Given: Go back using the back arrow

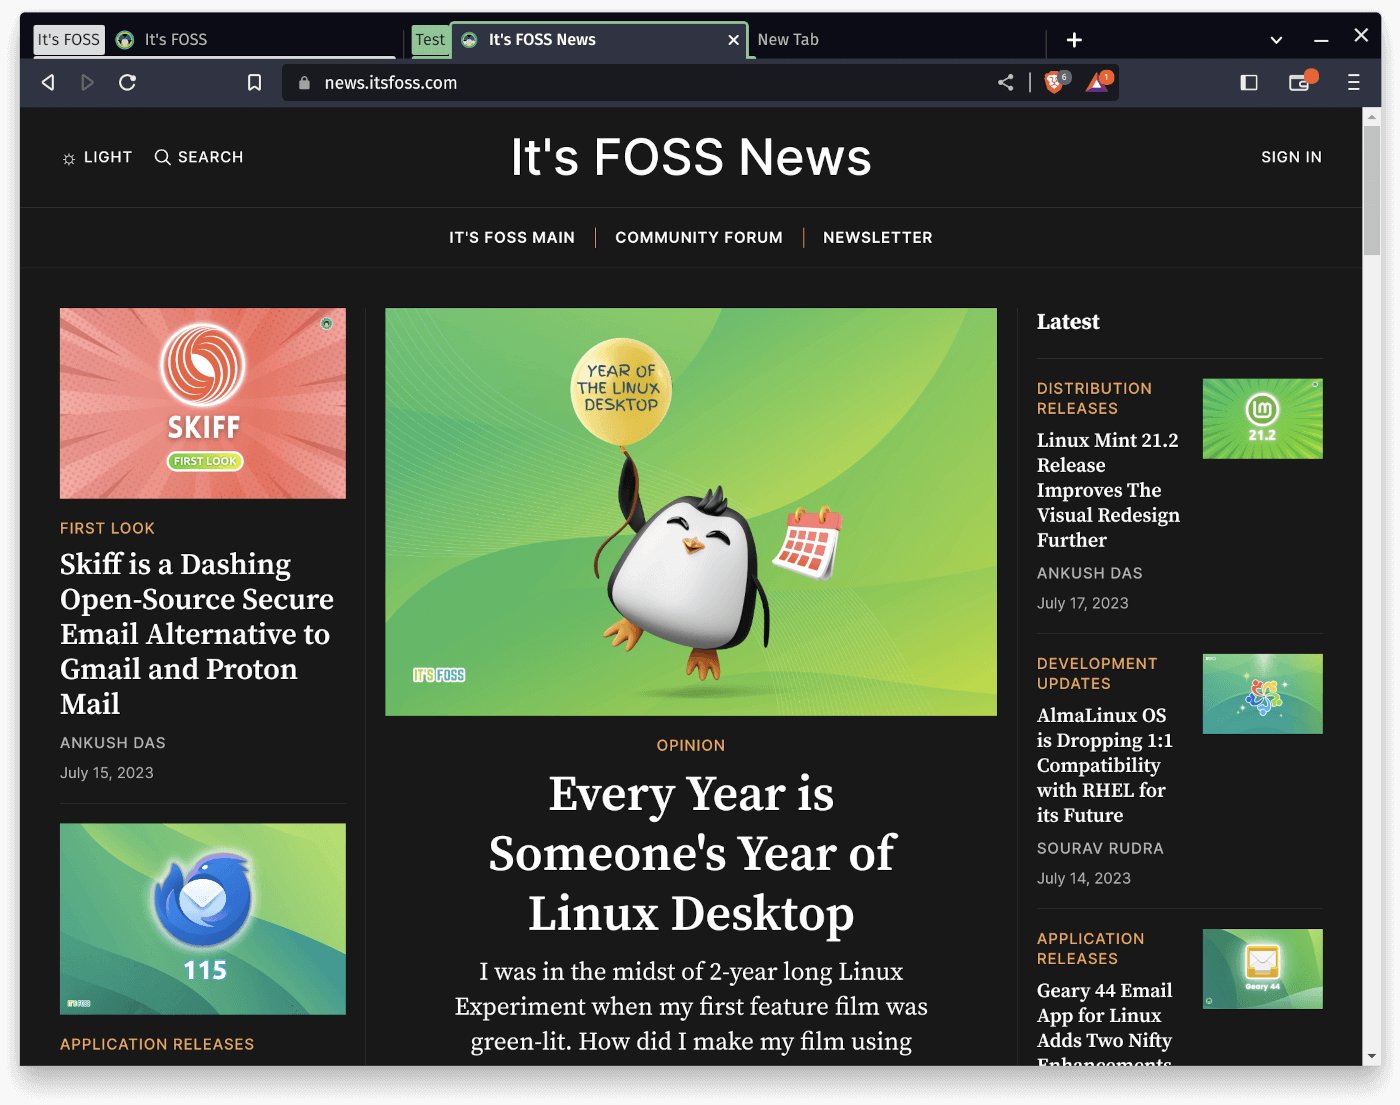Looking at the screenshot, I should point(48,83).
